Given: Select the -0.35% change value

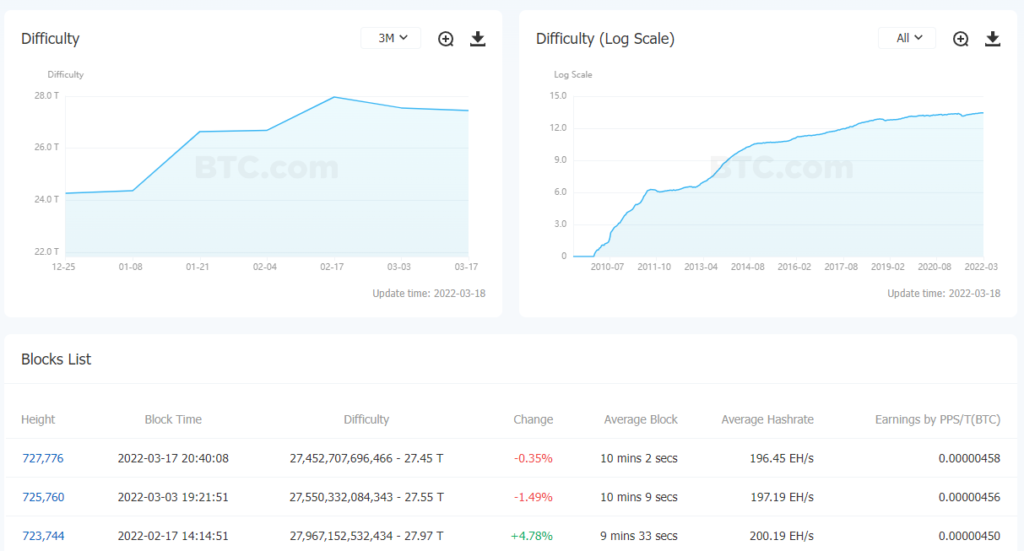Looking at the screenshot, I should [533, 458].
